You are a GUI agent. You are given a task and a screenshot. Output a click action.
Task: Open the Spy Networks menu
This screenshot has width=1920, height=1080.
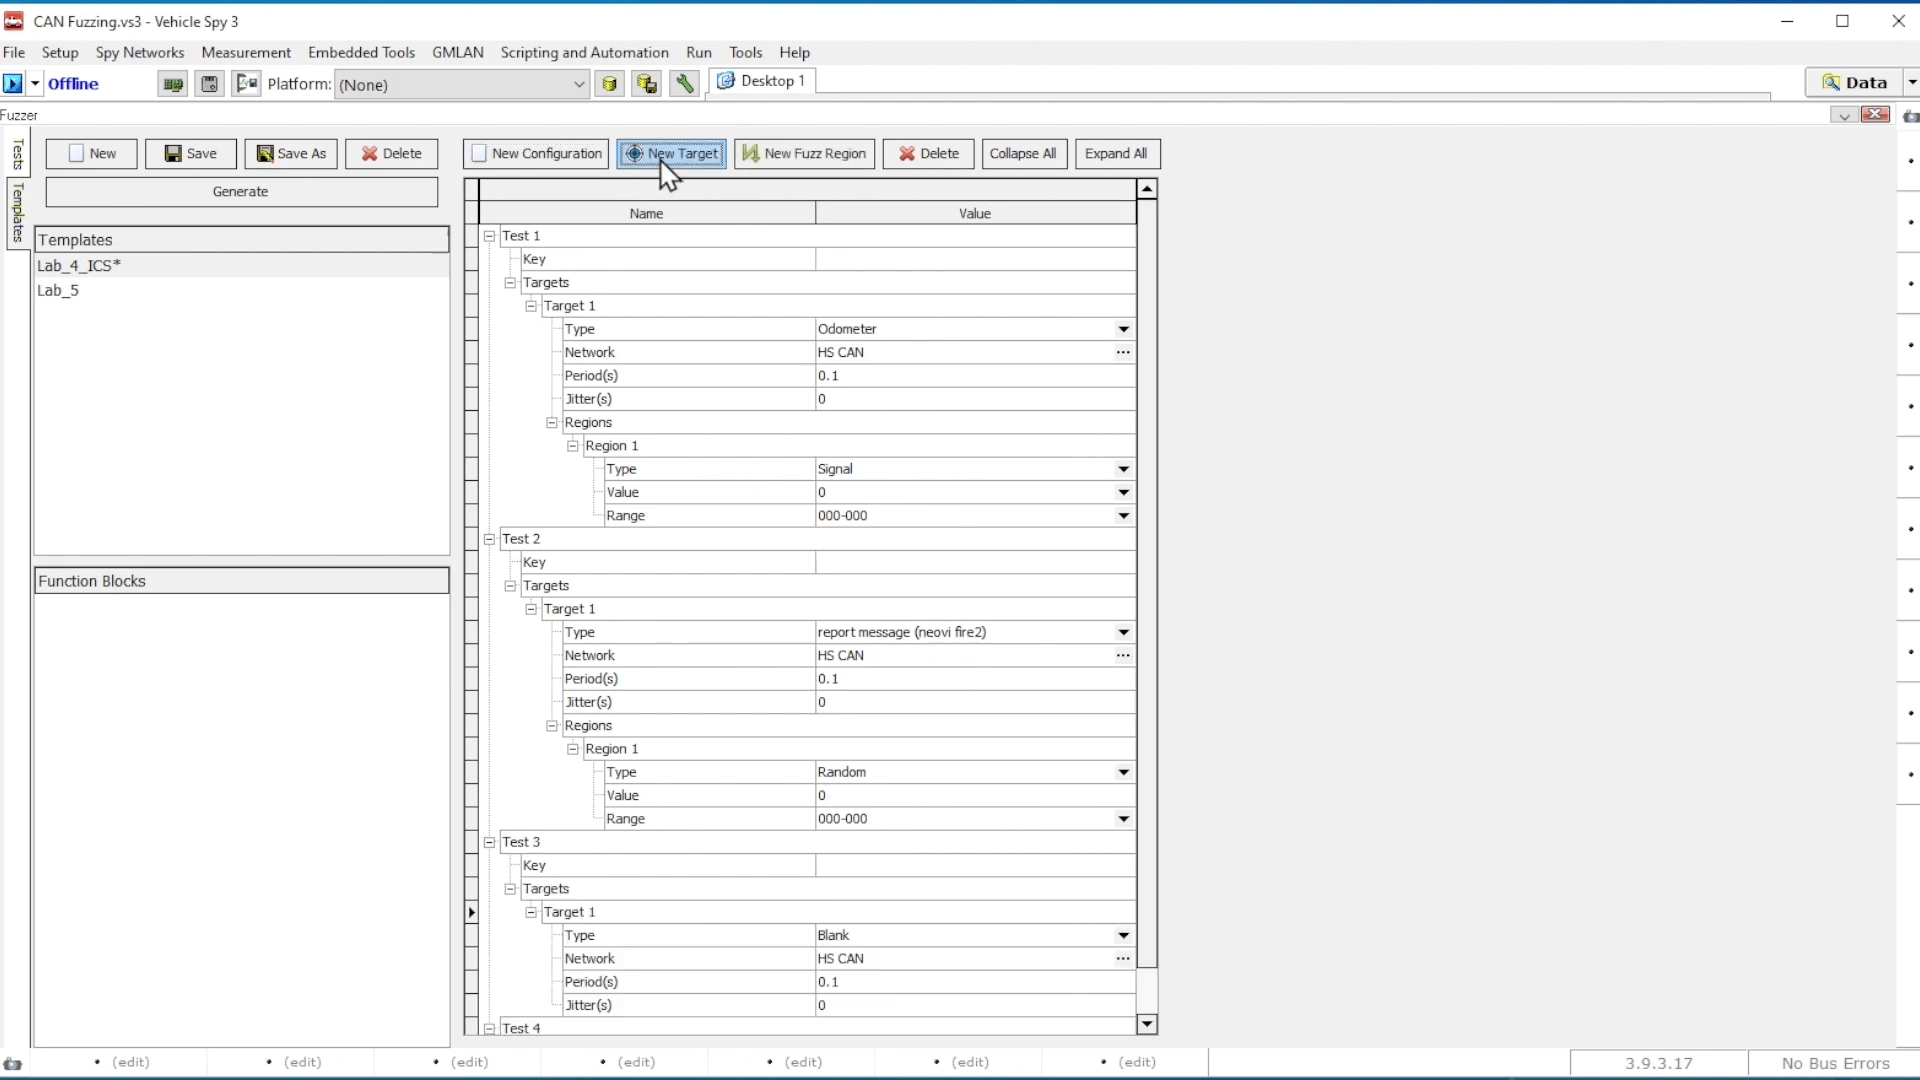[x=140, y=53]
